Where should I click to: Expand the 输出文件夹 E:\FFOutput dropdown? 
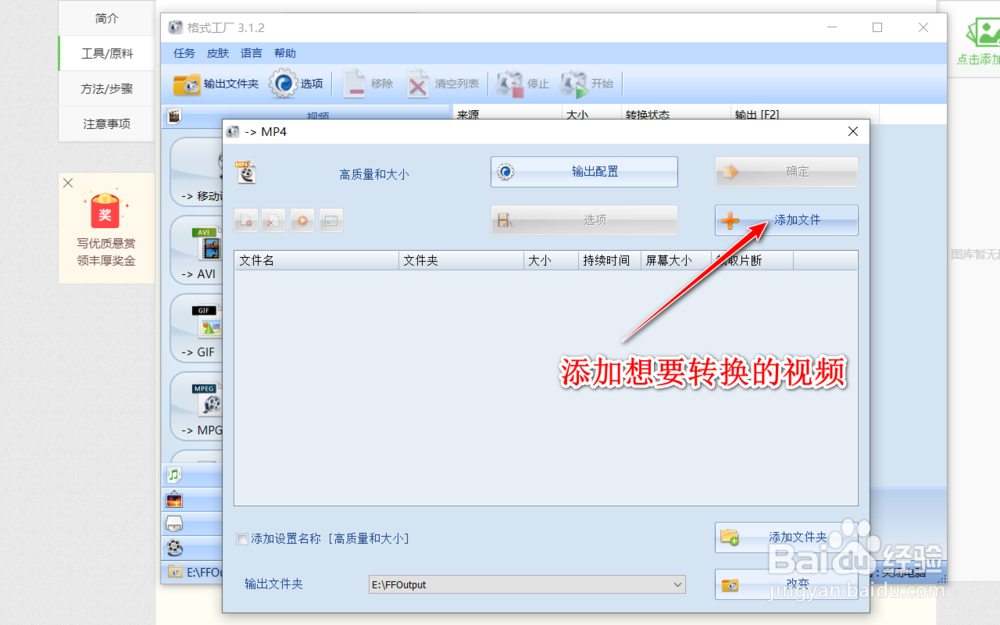click(677, 585)
